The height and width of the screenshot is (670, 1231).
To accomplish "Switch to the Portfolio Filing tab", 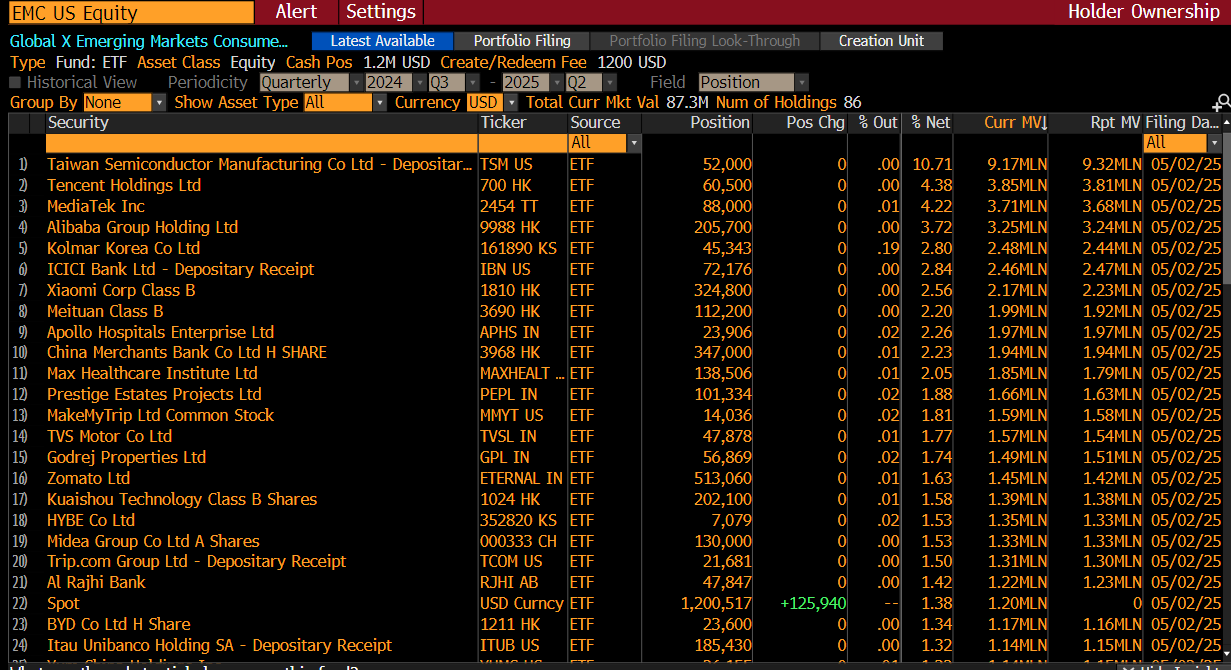I will pos(522,41).
